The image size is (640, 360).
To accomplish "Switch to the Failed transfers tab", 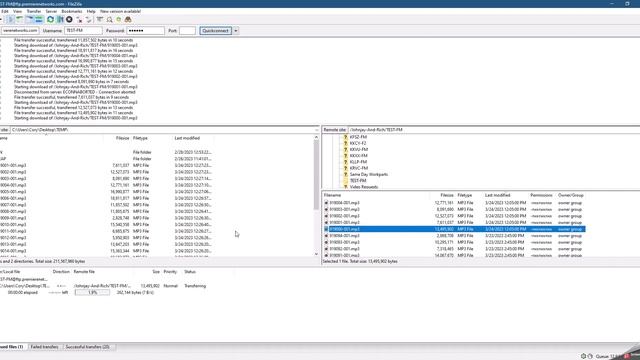I will point(44,347).
